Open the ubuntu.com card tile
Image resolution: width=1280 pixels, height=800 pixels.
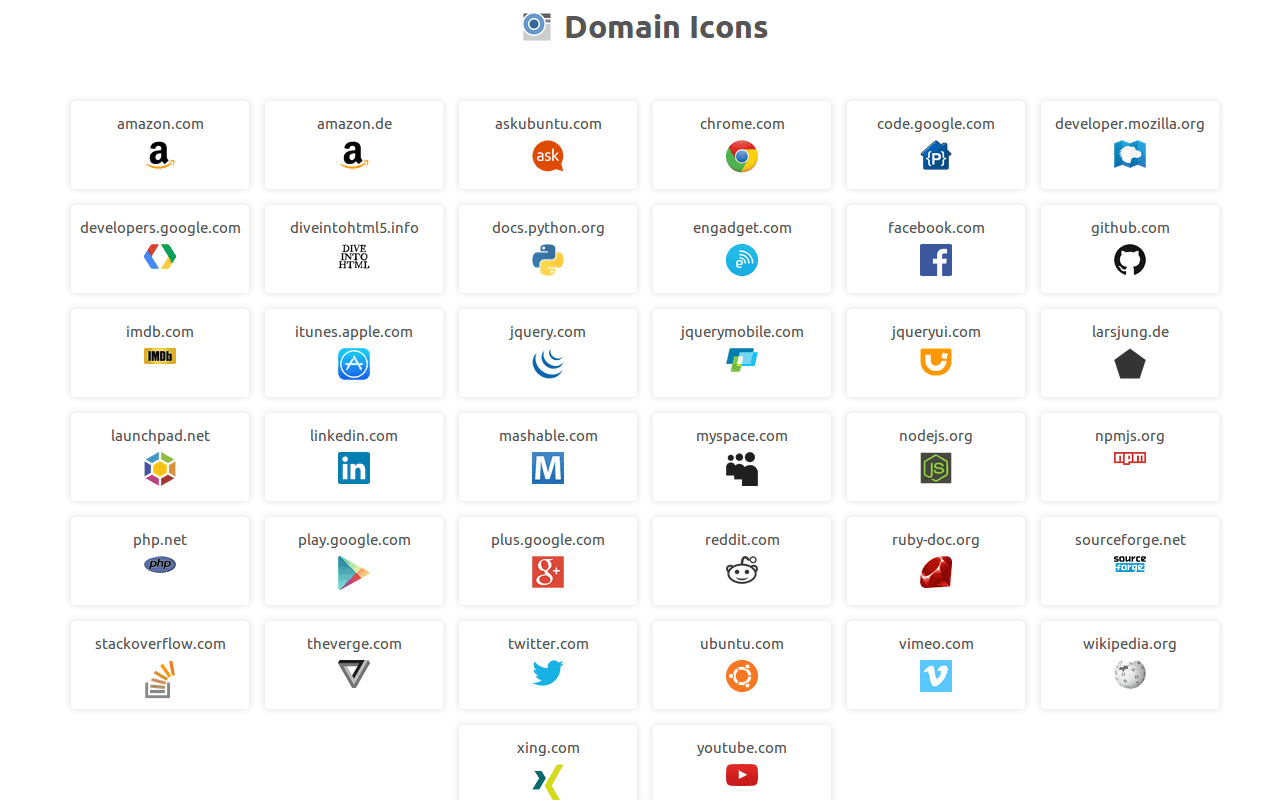tap(742, 664)
